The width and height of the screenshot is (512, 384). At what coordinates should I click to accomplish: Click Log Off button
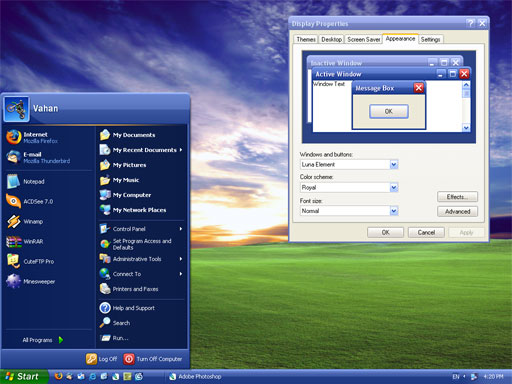coord(101,359)
